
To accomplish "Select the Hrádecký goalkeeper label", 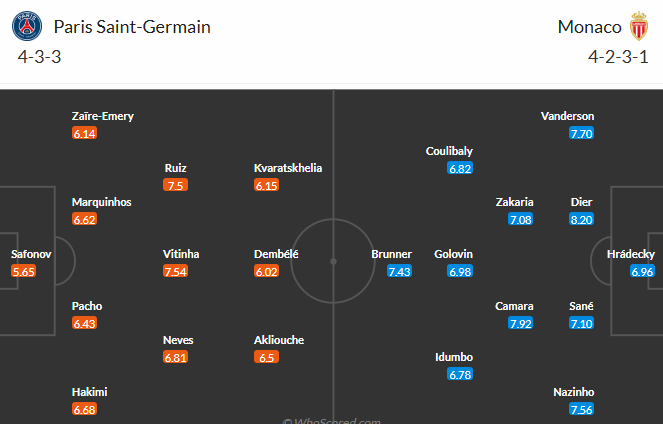I will [631, 254].
